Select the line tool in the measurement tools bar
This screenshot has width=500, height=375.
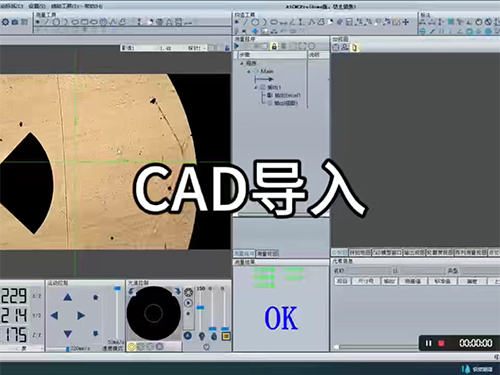(x=47, y=22)
